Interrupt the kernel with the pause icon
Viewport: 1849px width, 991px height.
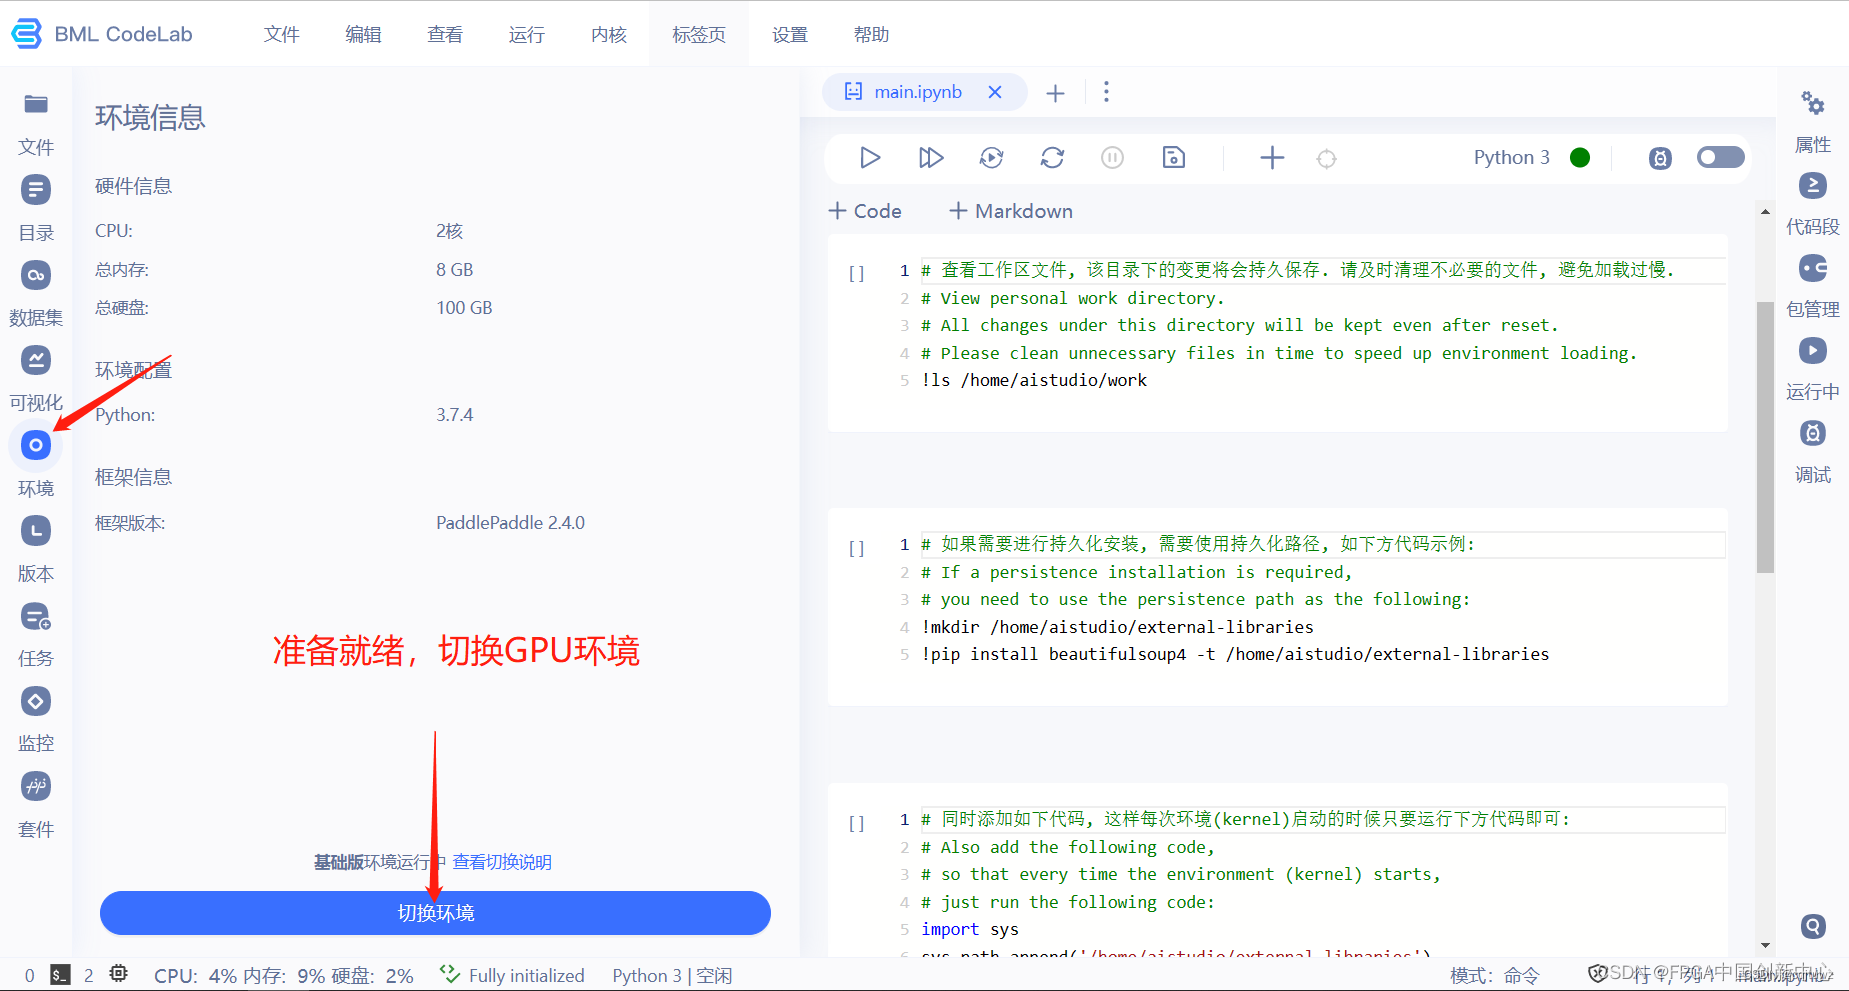[1112, 158]
